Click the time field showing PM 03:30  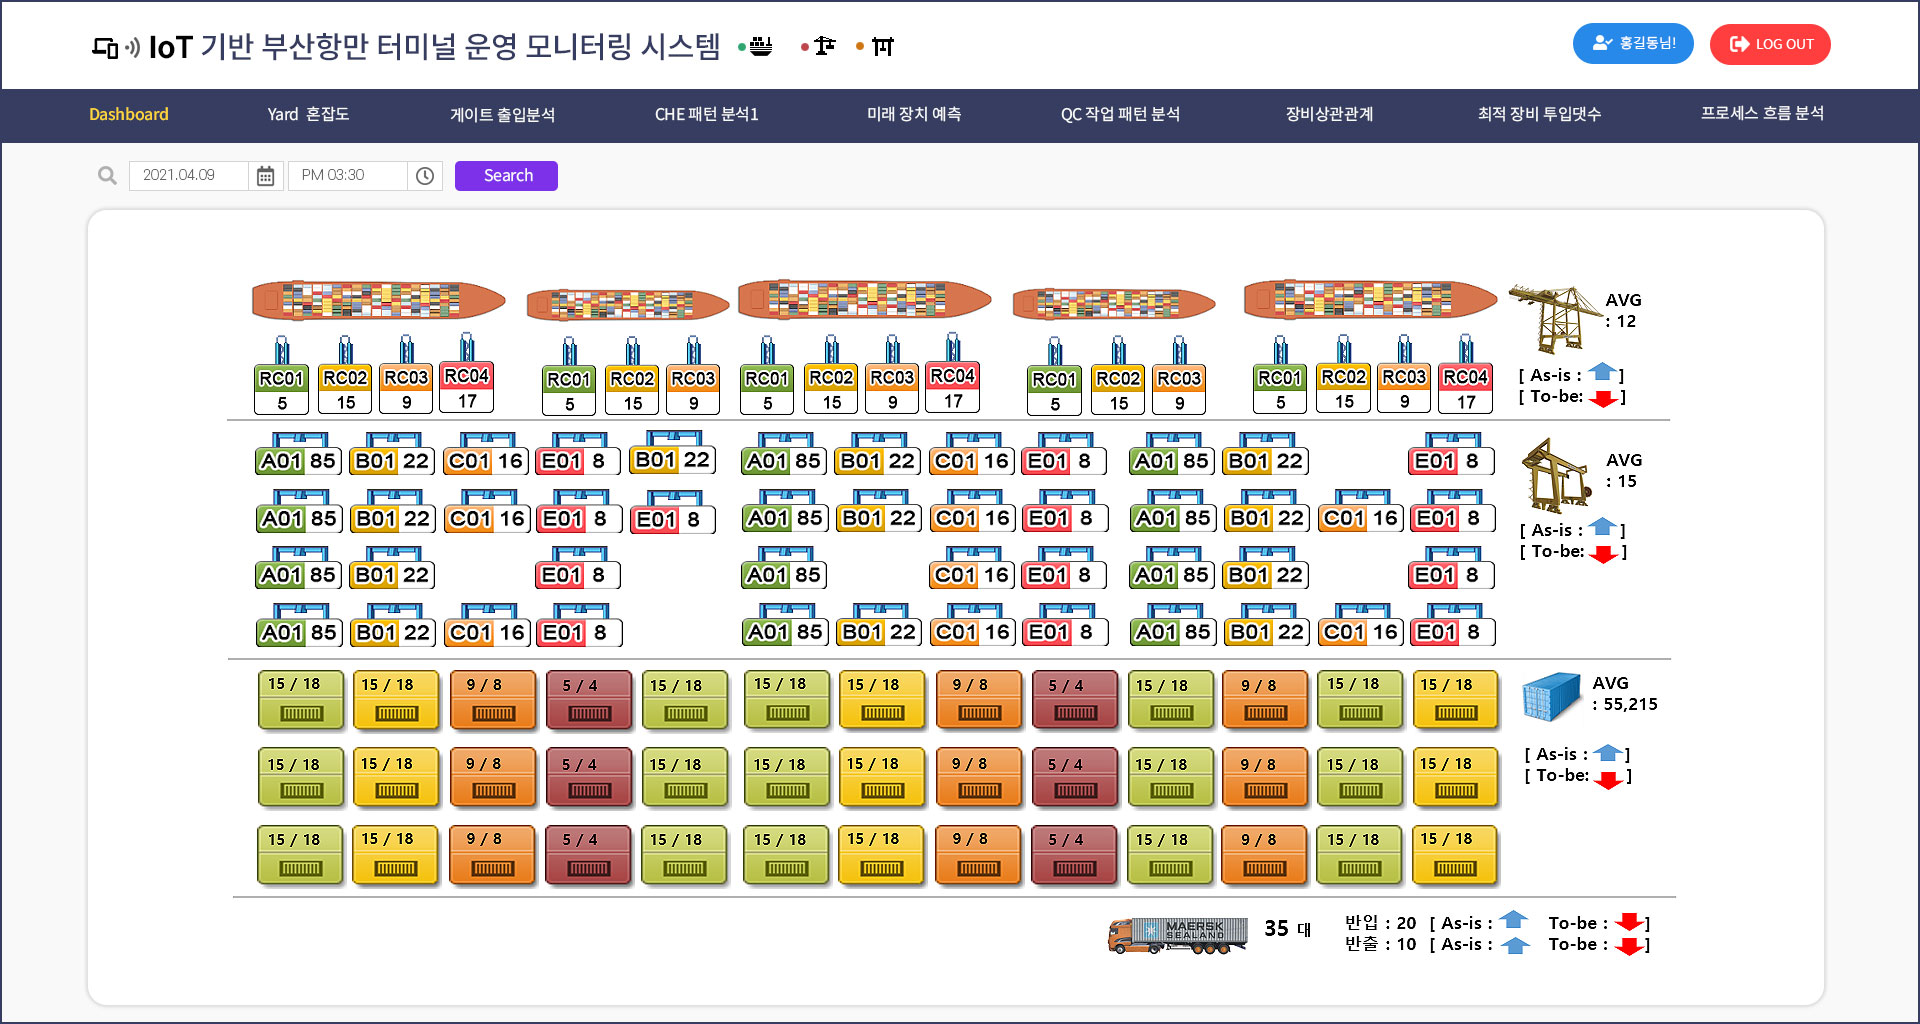pos(347,176)
